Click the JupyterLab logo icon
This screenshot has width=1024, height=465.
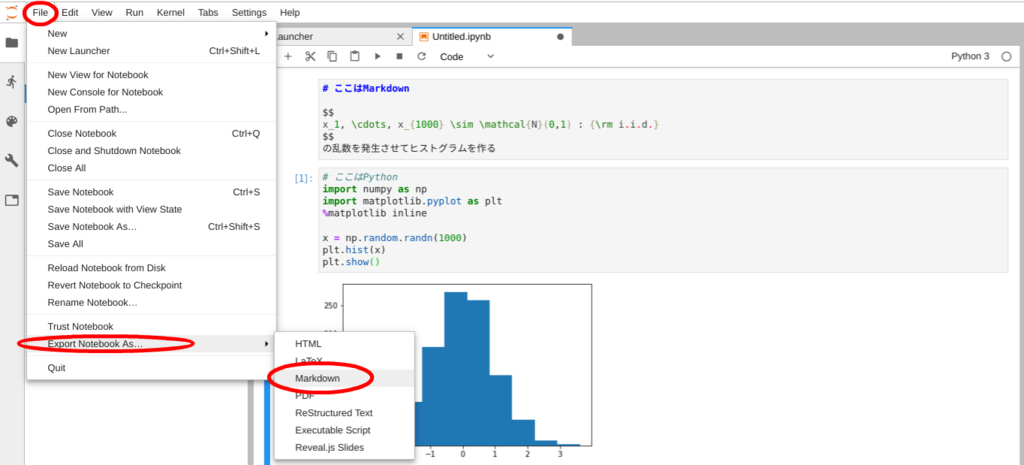(x=12, y=12)
